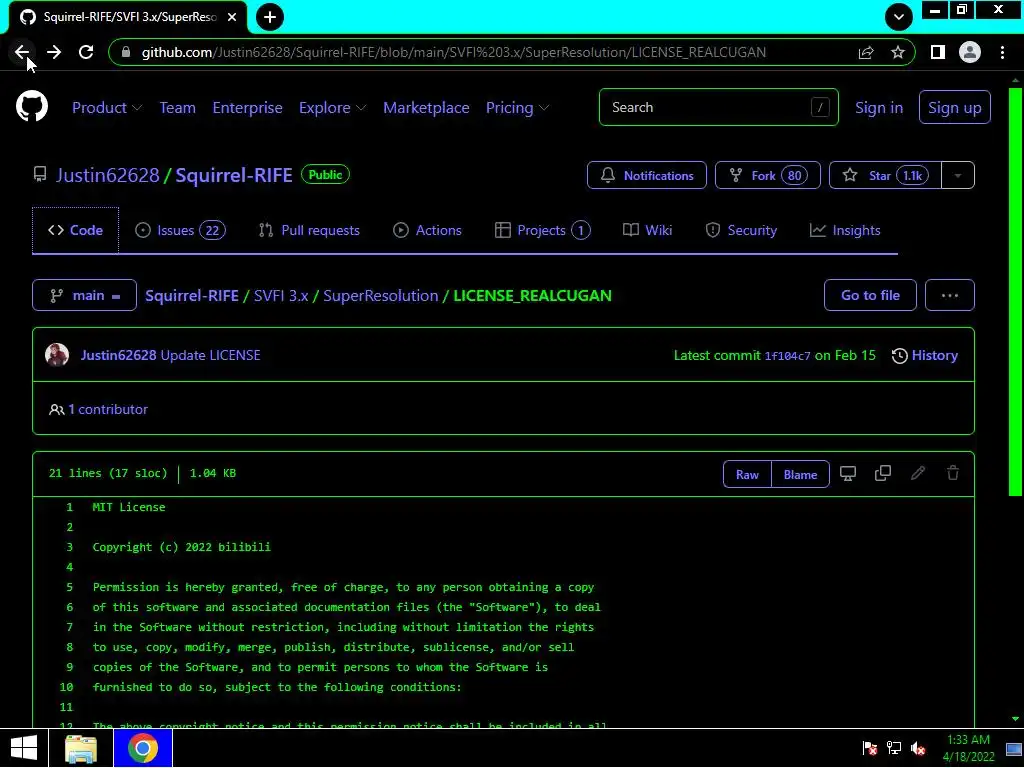Open the Squirrel-RIFE repository title link

click(234, 175)
